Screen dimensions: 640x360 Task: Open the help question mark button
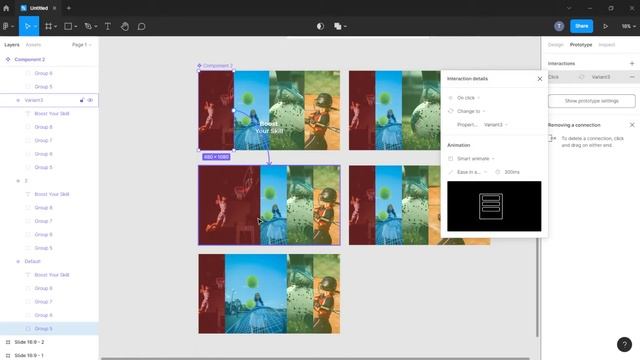tap(624, 344)
